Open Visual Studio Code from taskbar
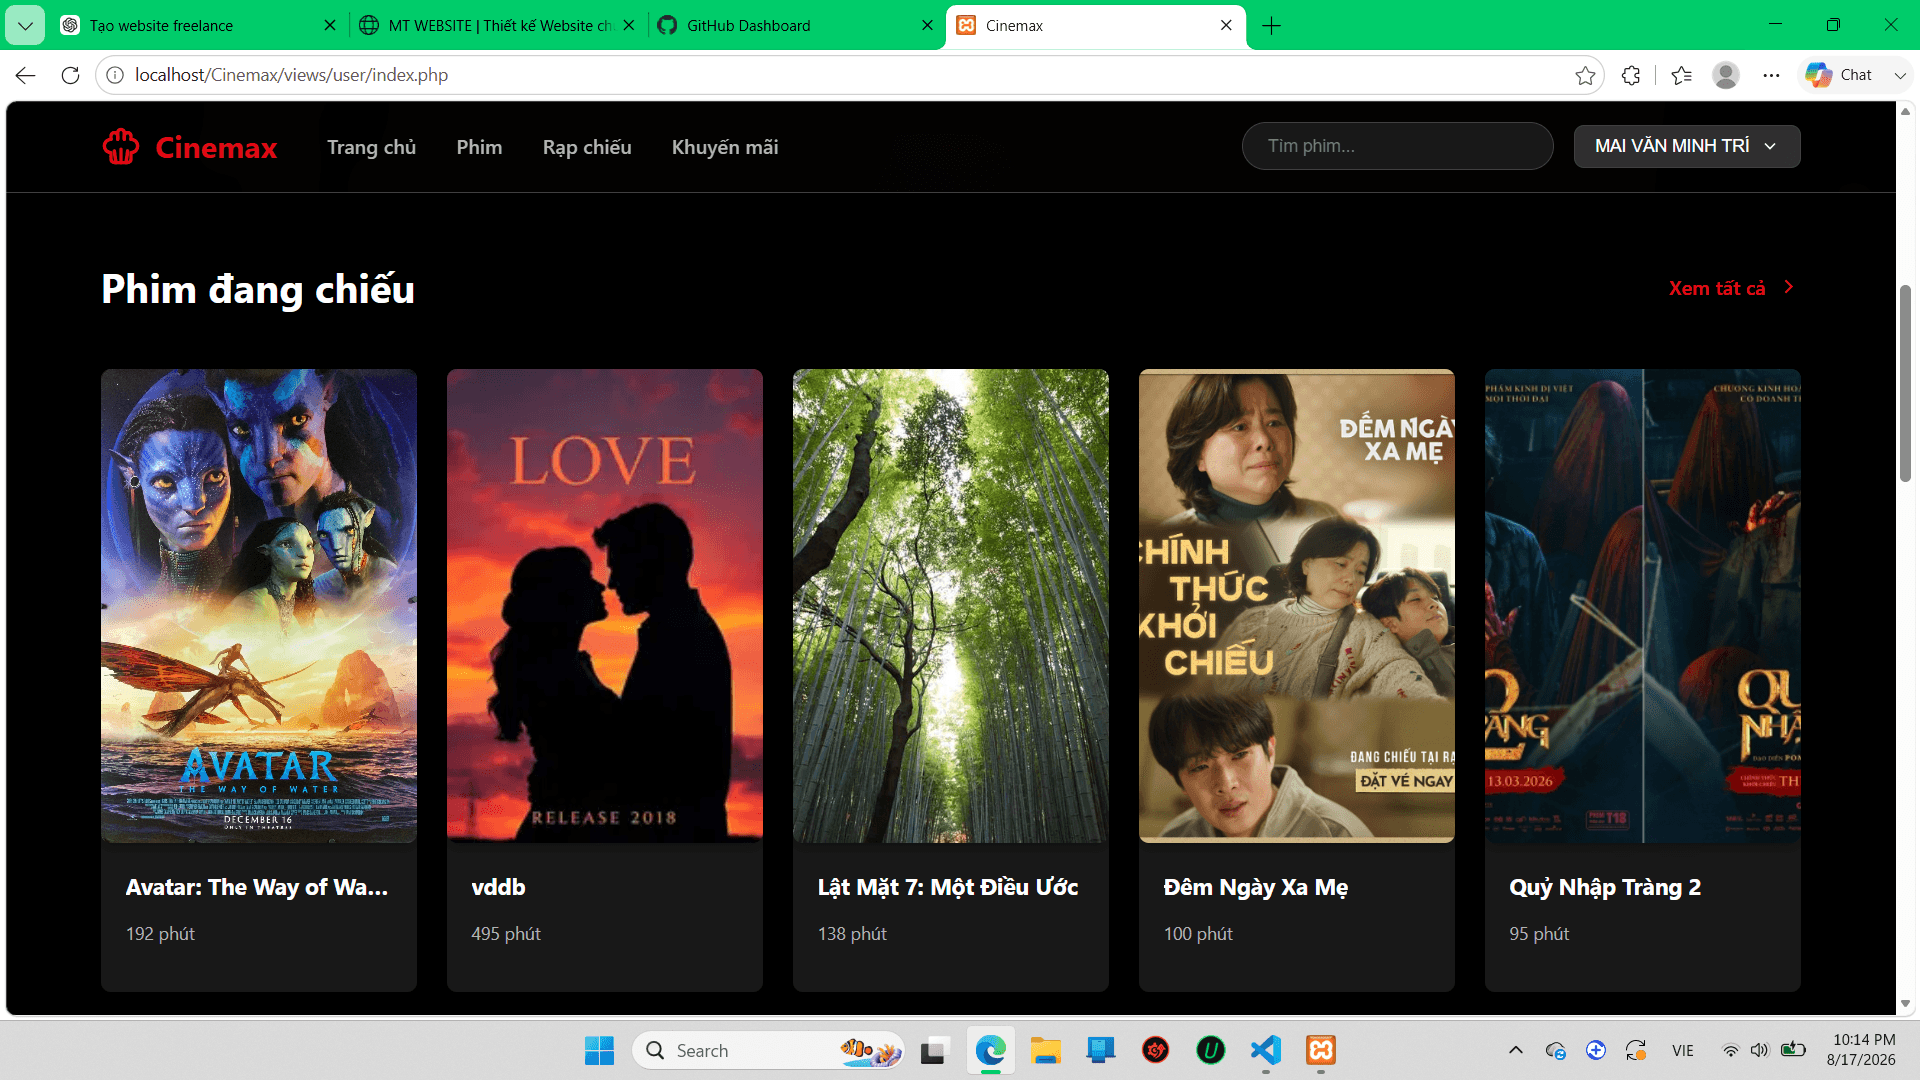This screenshot has width=1920, height=1080. point(1266,1051)
